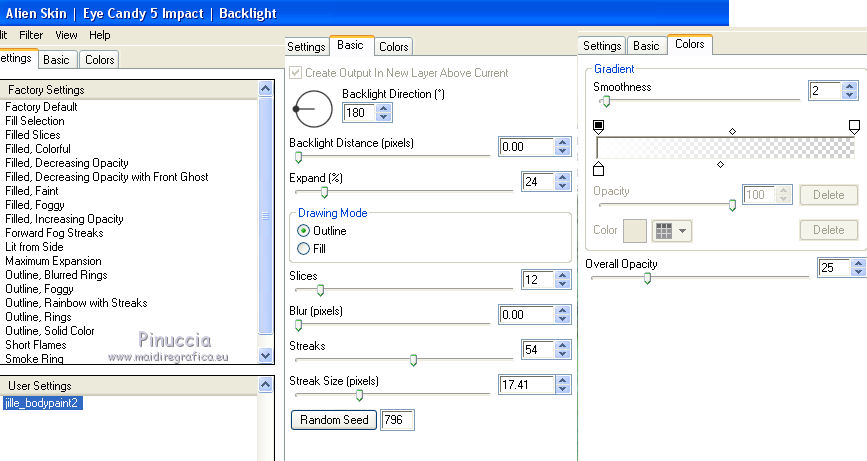
Task: Toggle Create Output In New Layer checkbox
Action: (296, 72)
